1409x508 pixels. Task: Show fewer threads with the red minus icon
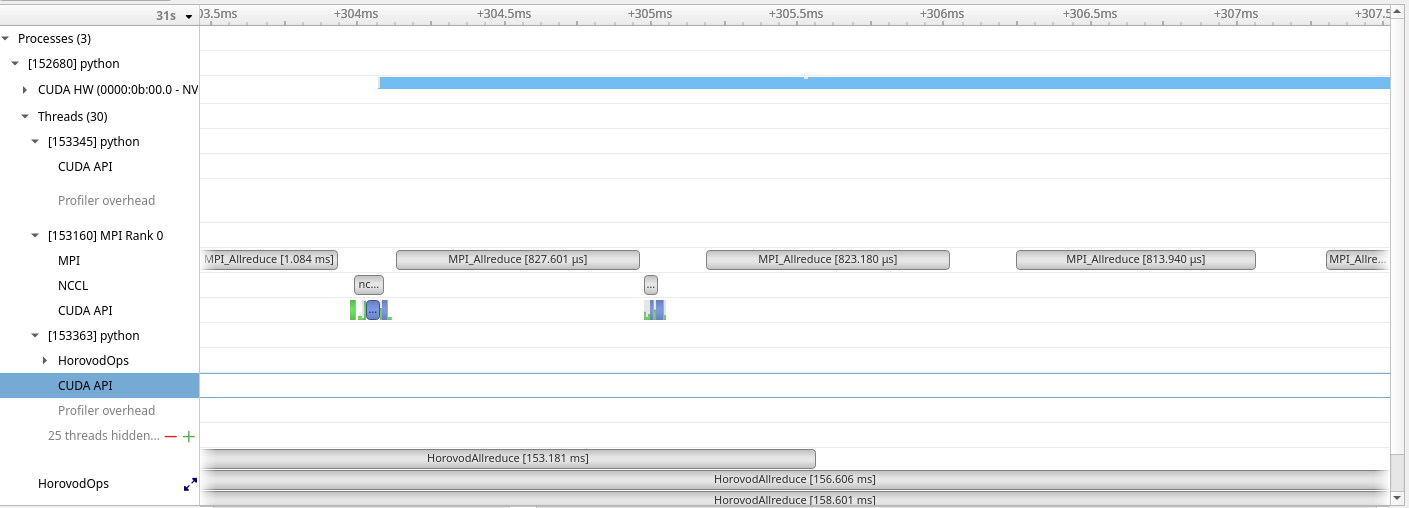coord(171,436)
